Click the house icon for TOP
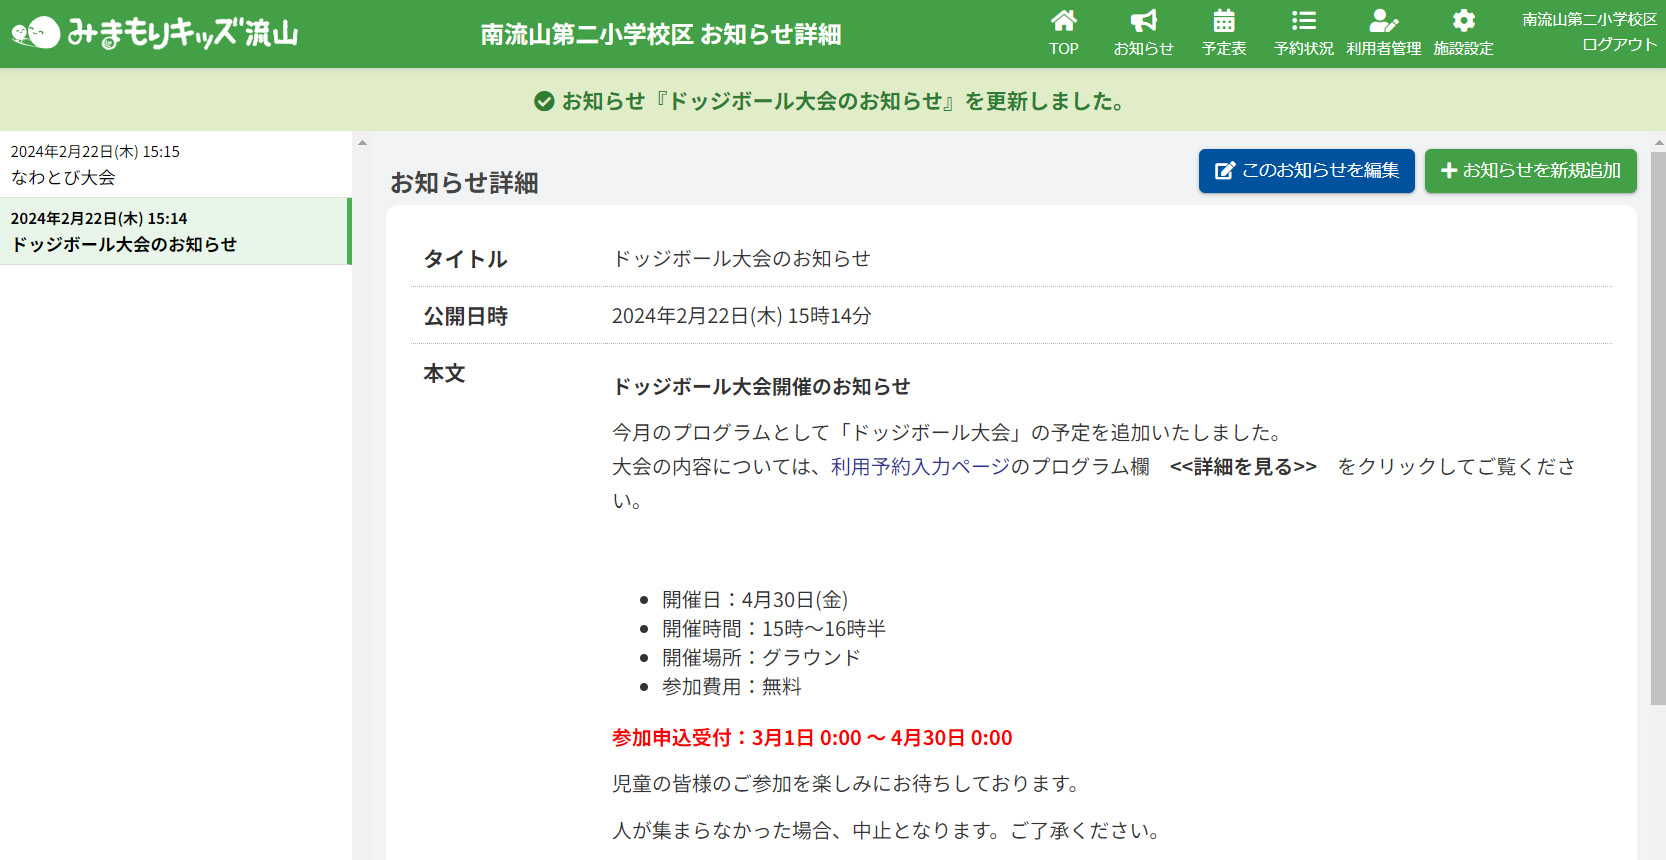Screen dimensions: 1666x860 tap(1063, 21)
